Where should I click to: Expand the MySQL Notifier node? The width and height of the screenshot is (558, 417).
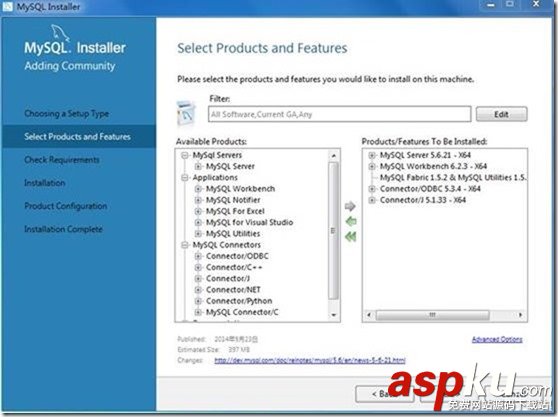(198, 200)
